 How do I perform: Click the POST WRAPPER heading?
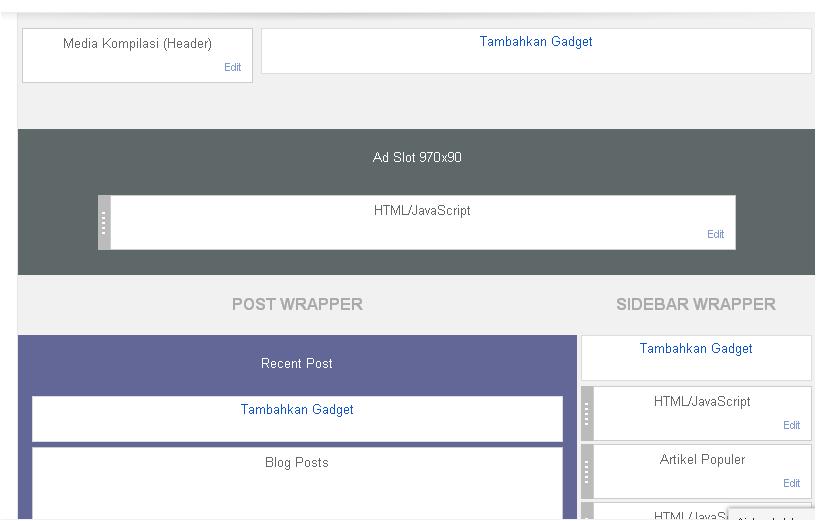point(297,304)
